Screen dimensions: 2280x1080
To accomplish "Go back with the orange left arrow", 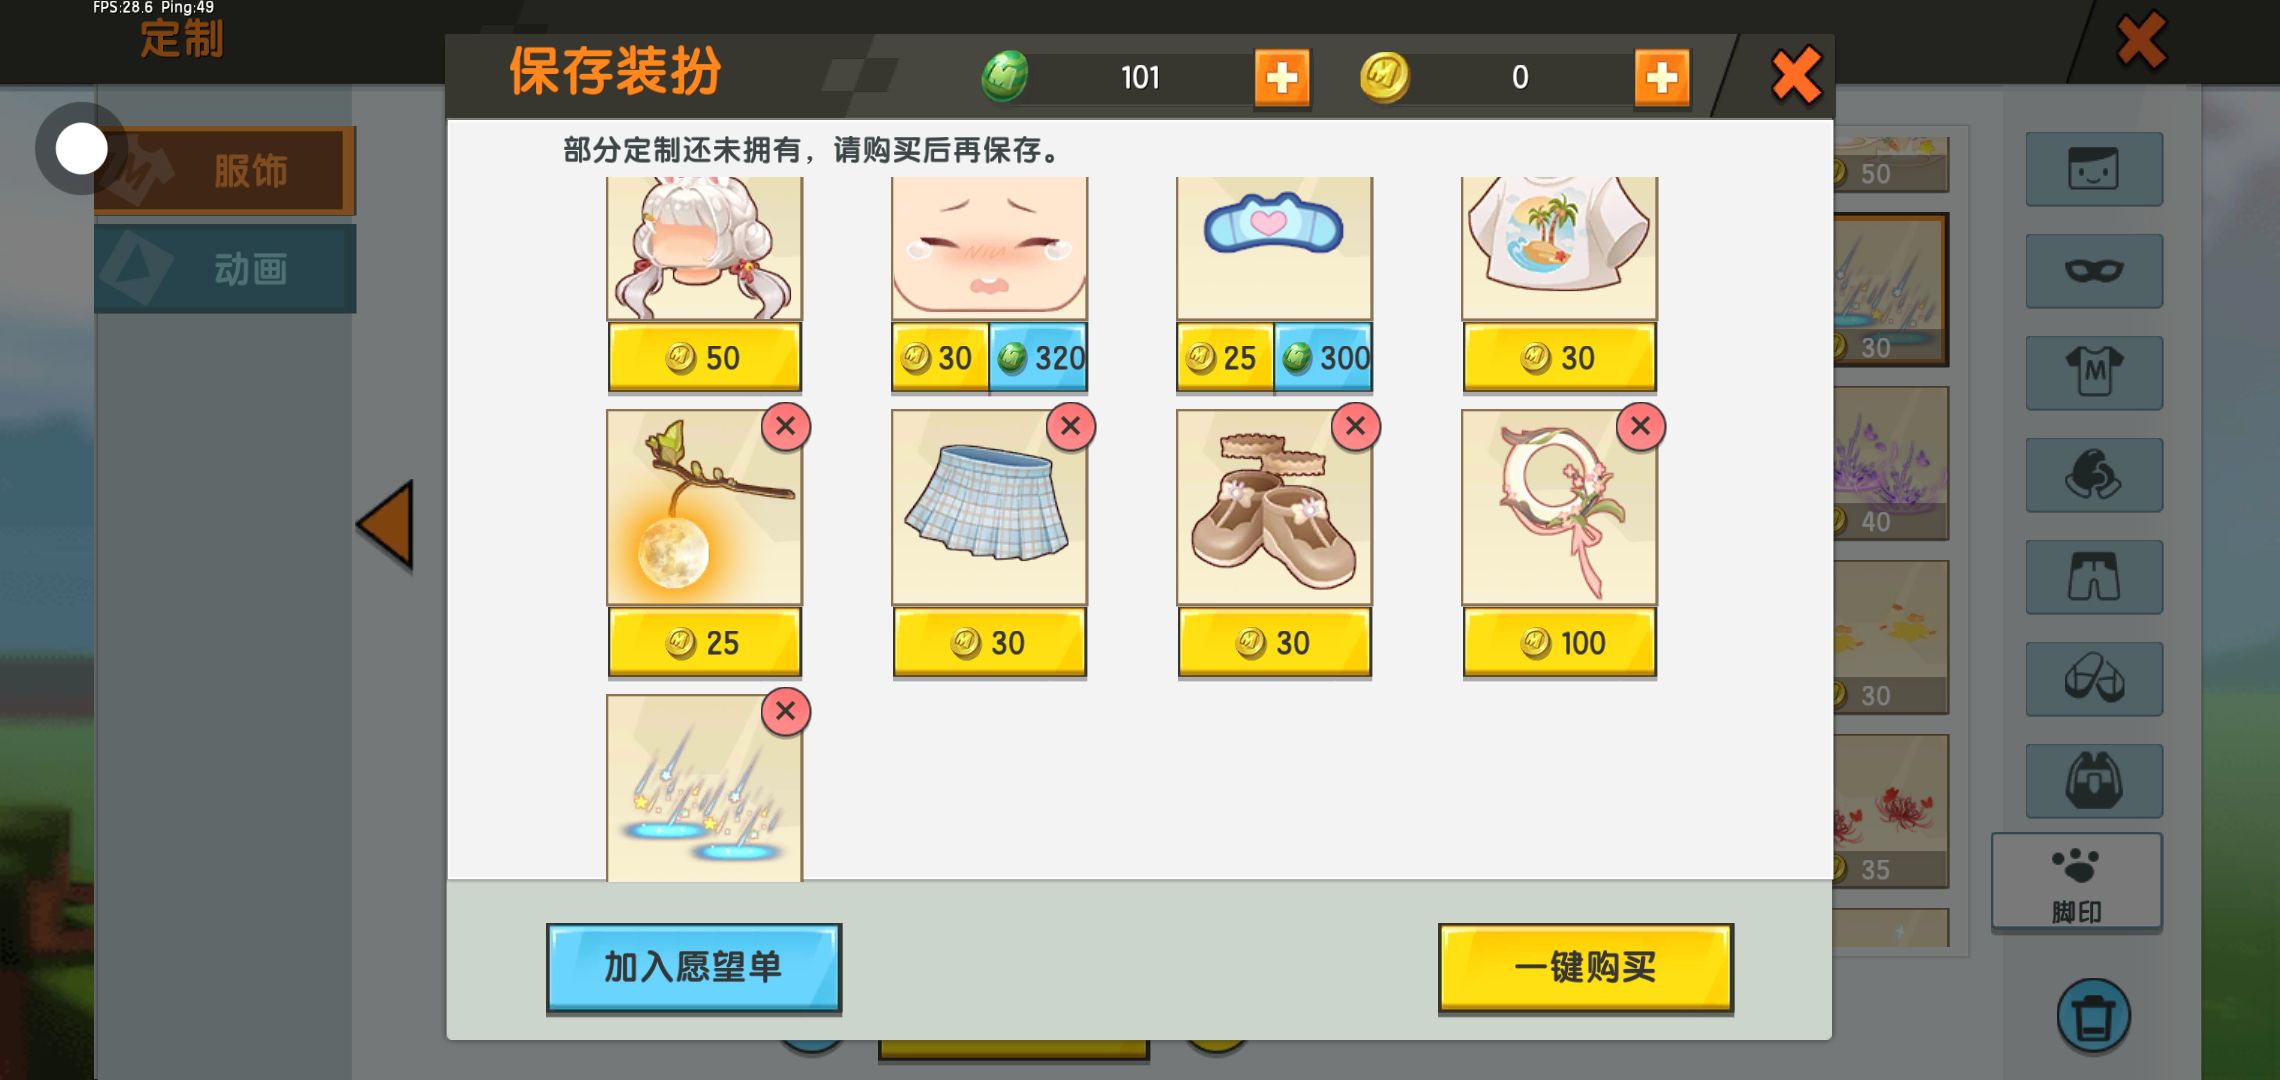I will [x=386, y=525].
